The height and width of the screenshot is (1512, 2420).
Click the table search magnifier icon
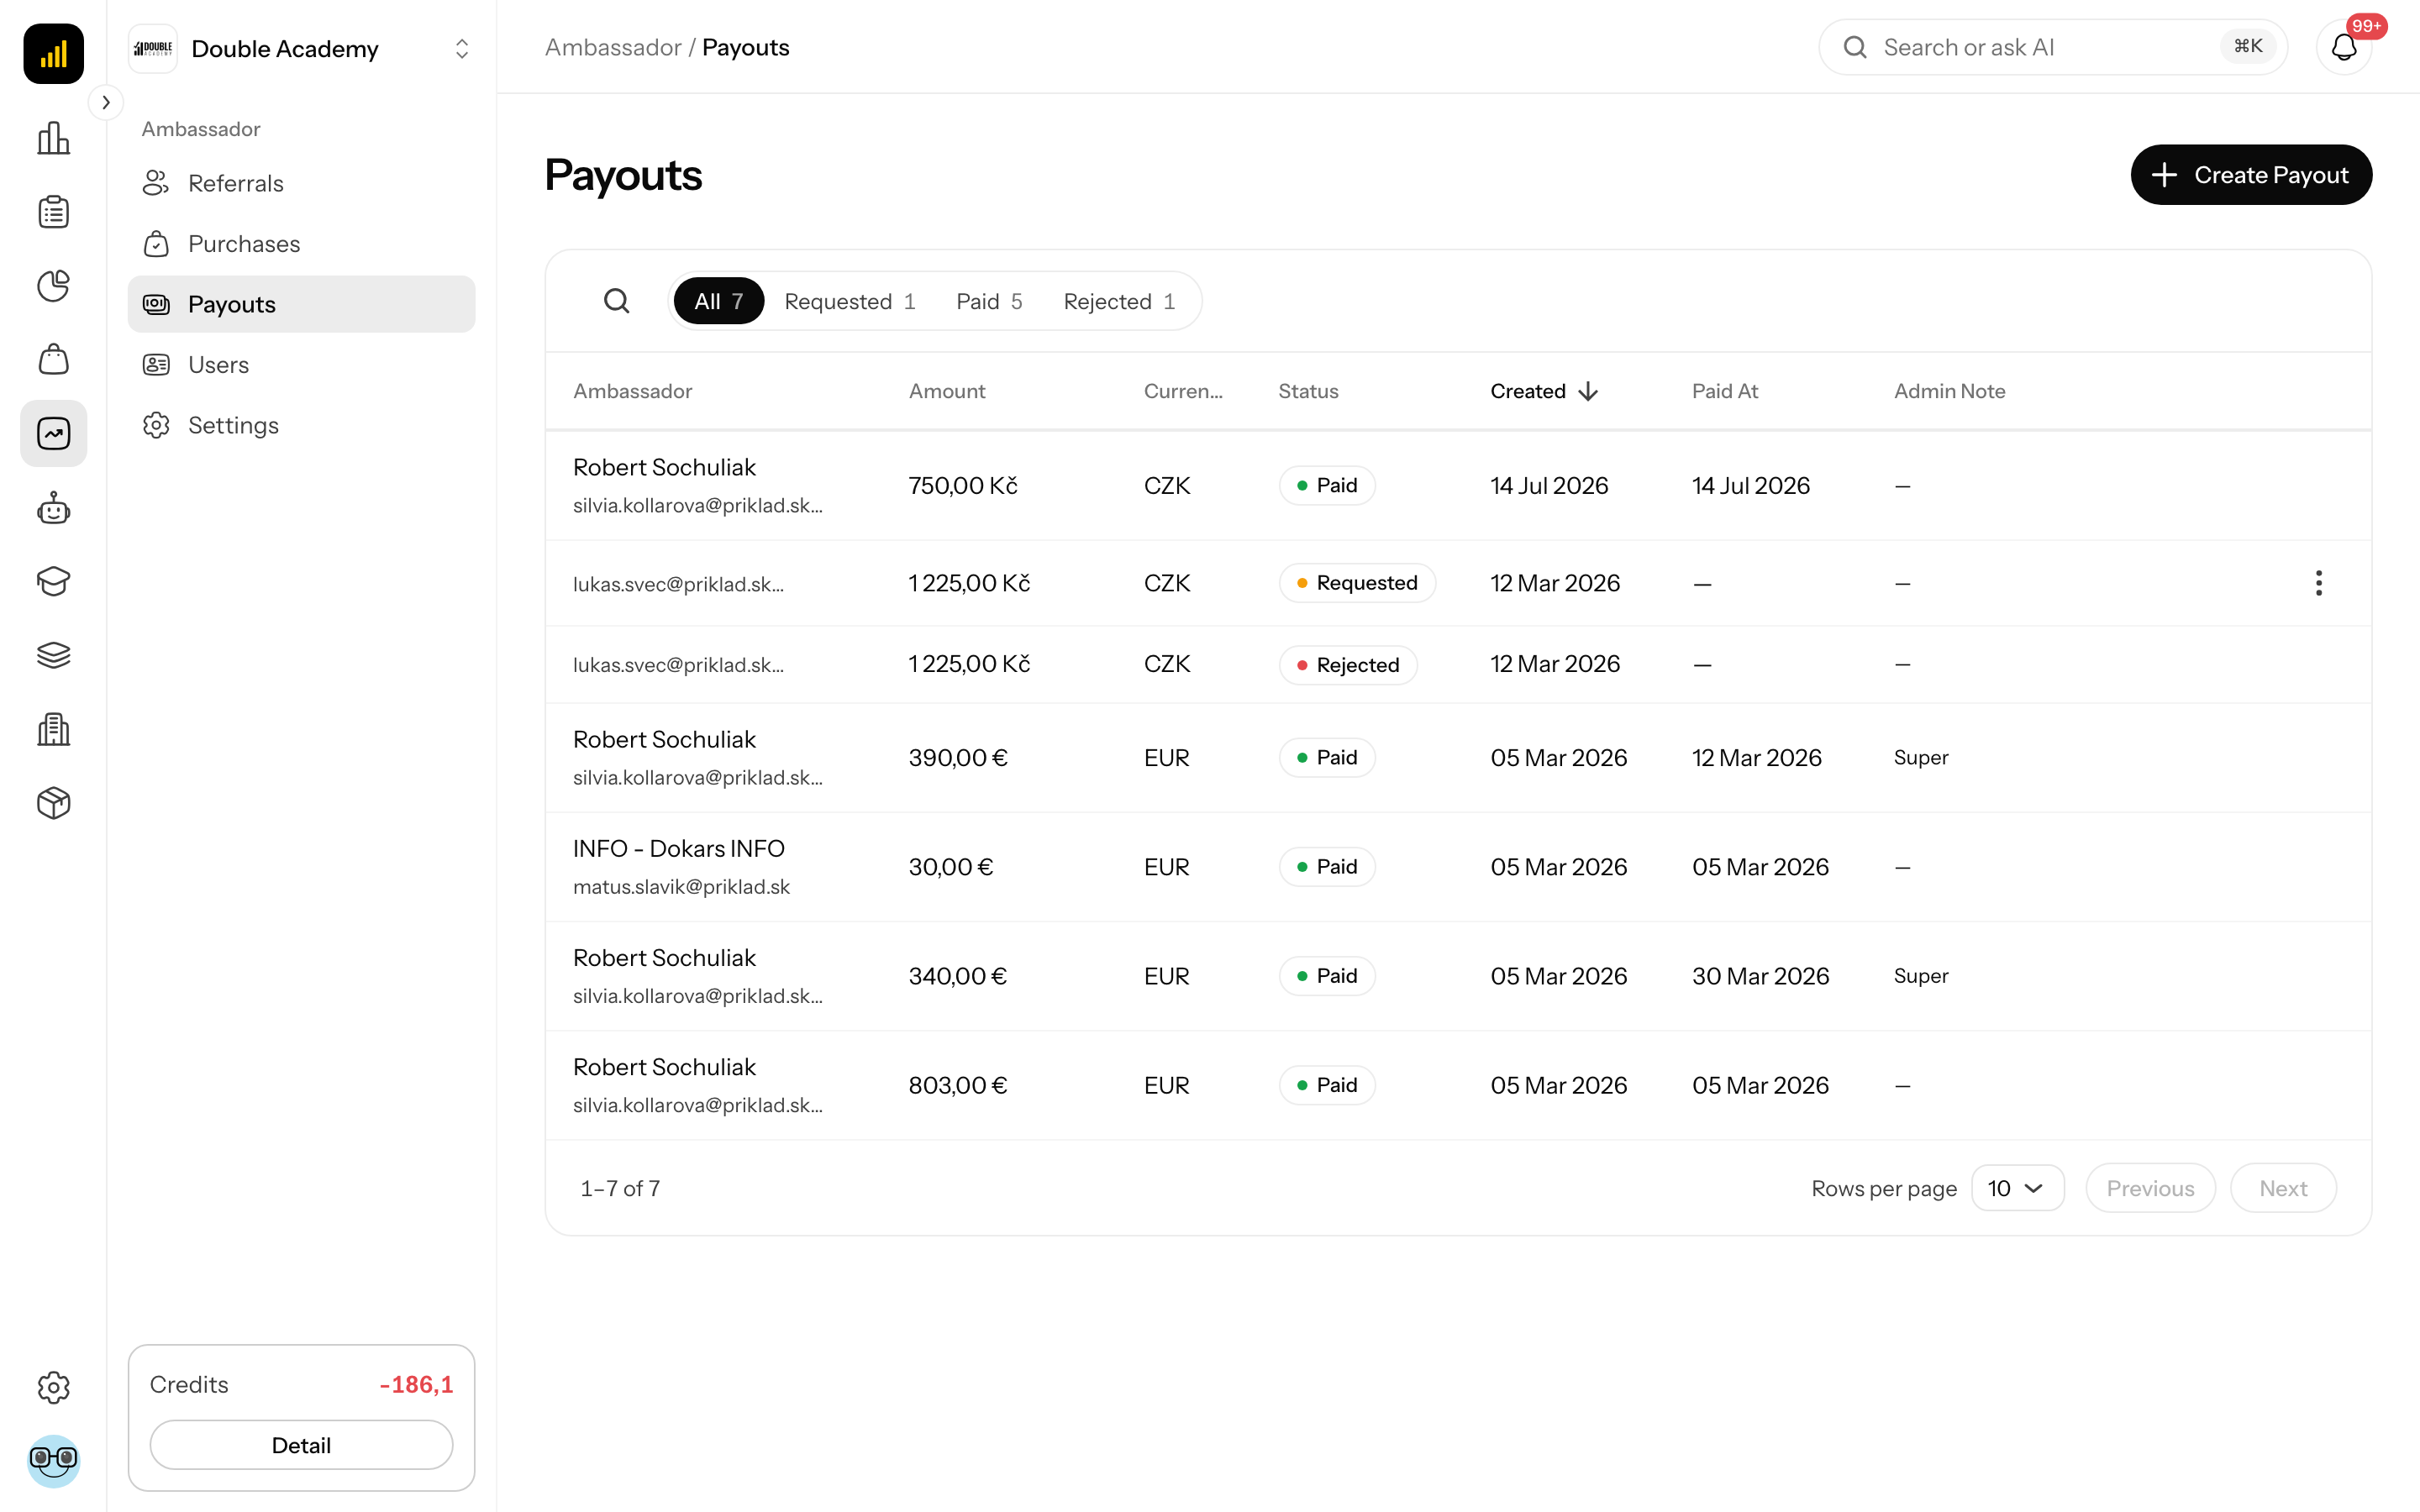click(617, 301)
